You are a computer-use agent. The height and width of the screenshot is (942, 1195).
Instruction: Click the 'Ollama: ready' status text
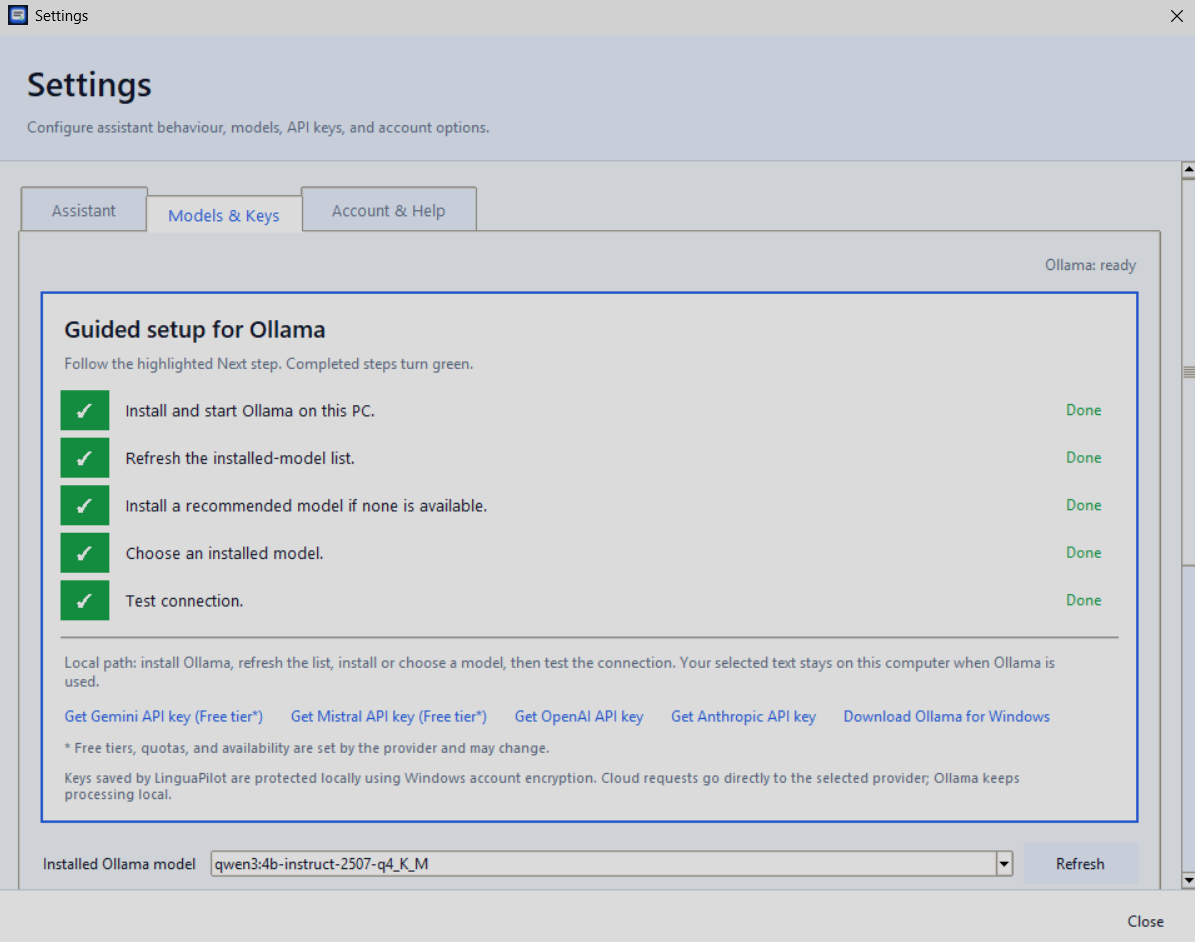(1090, 265)
